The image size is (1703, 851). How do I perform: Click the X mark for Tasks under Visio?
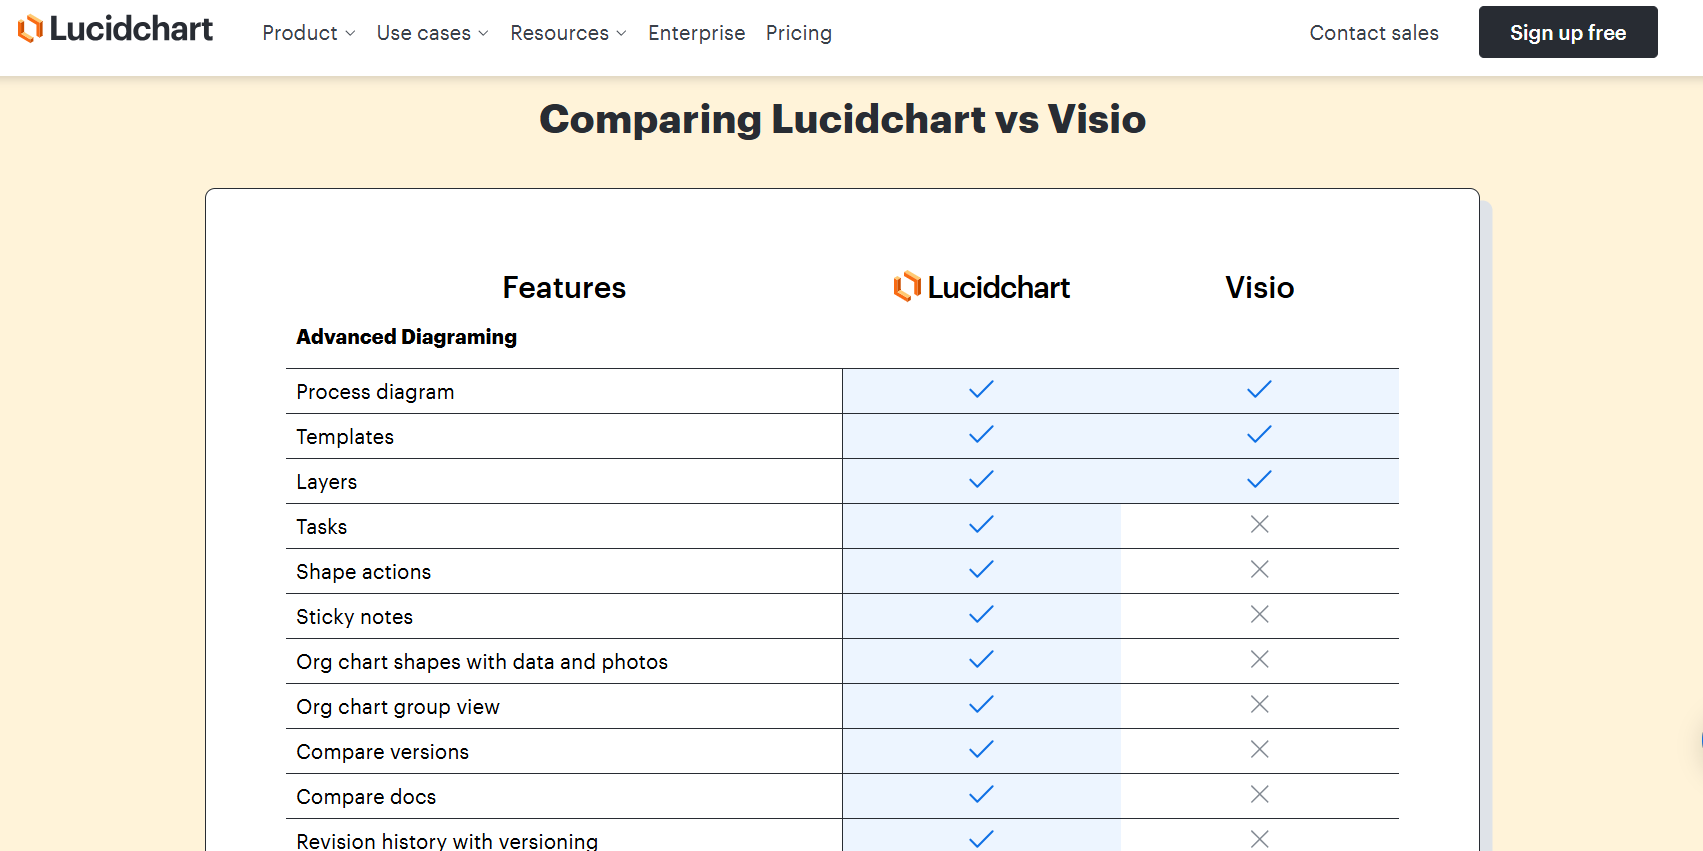[x=1259, y=524]
